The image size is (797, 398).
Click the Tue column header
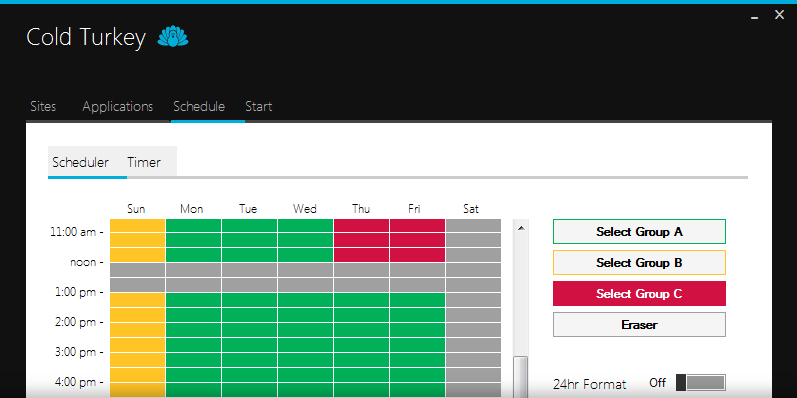tap(248, 209)
